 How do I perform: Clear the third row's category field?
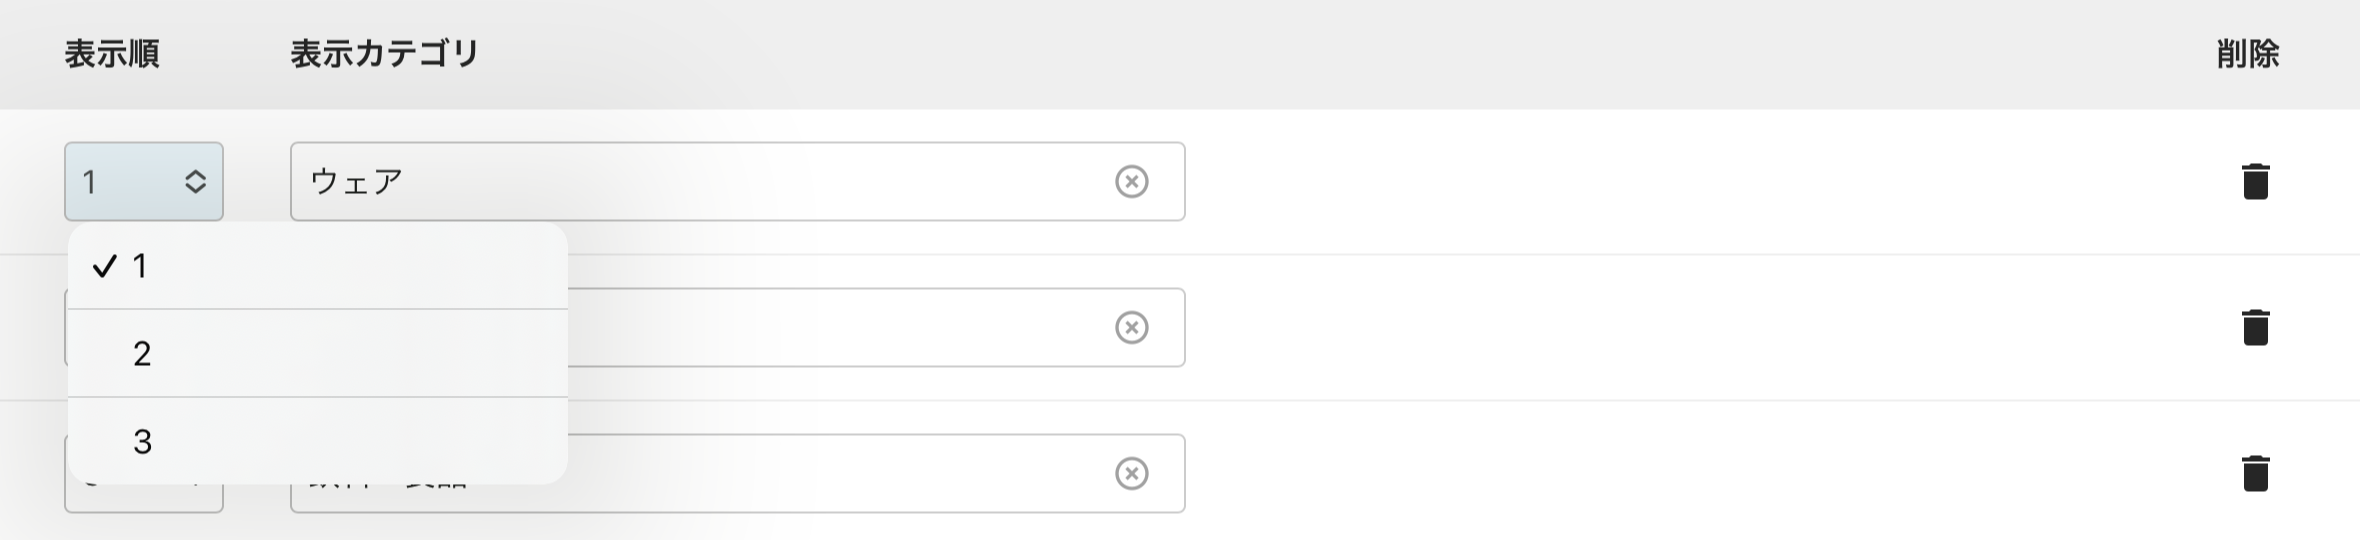tap(1131, 474)
